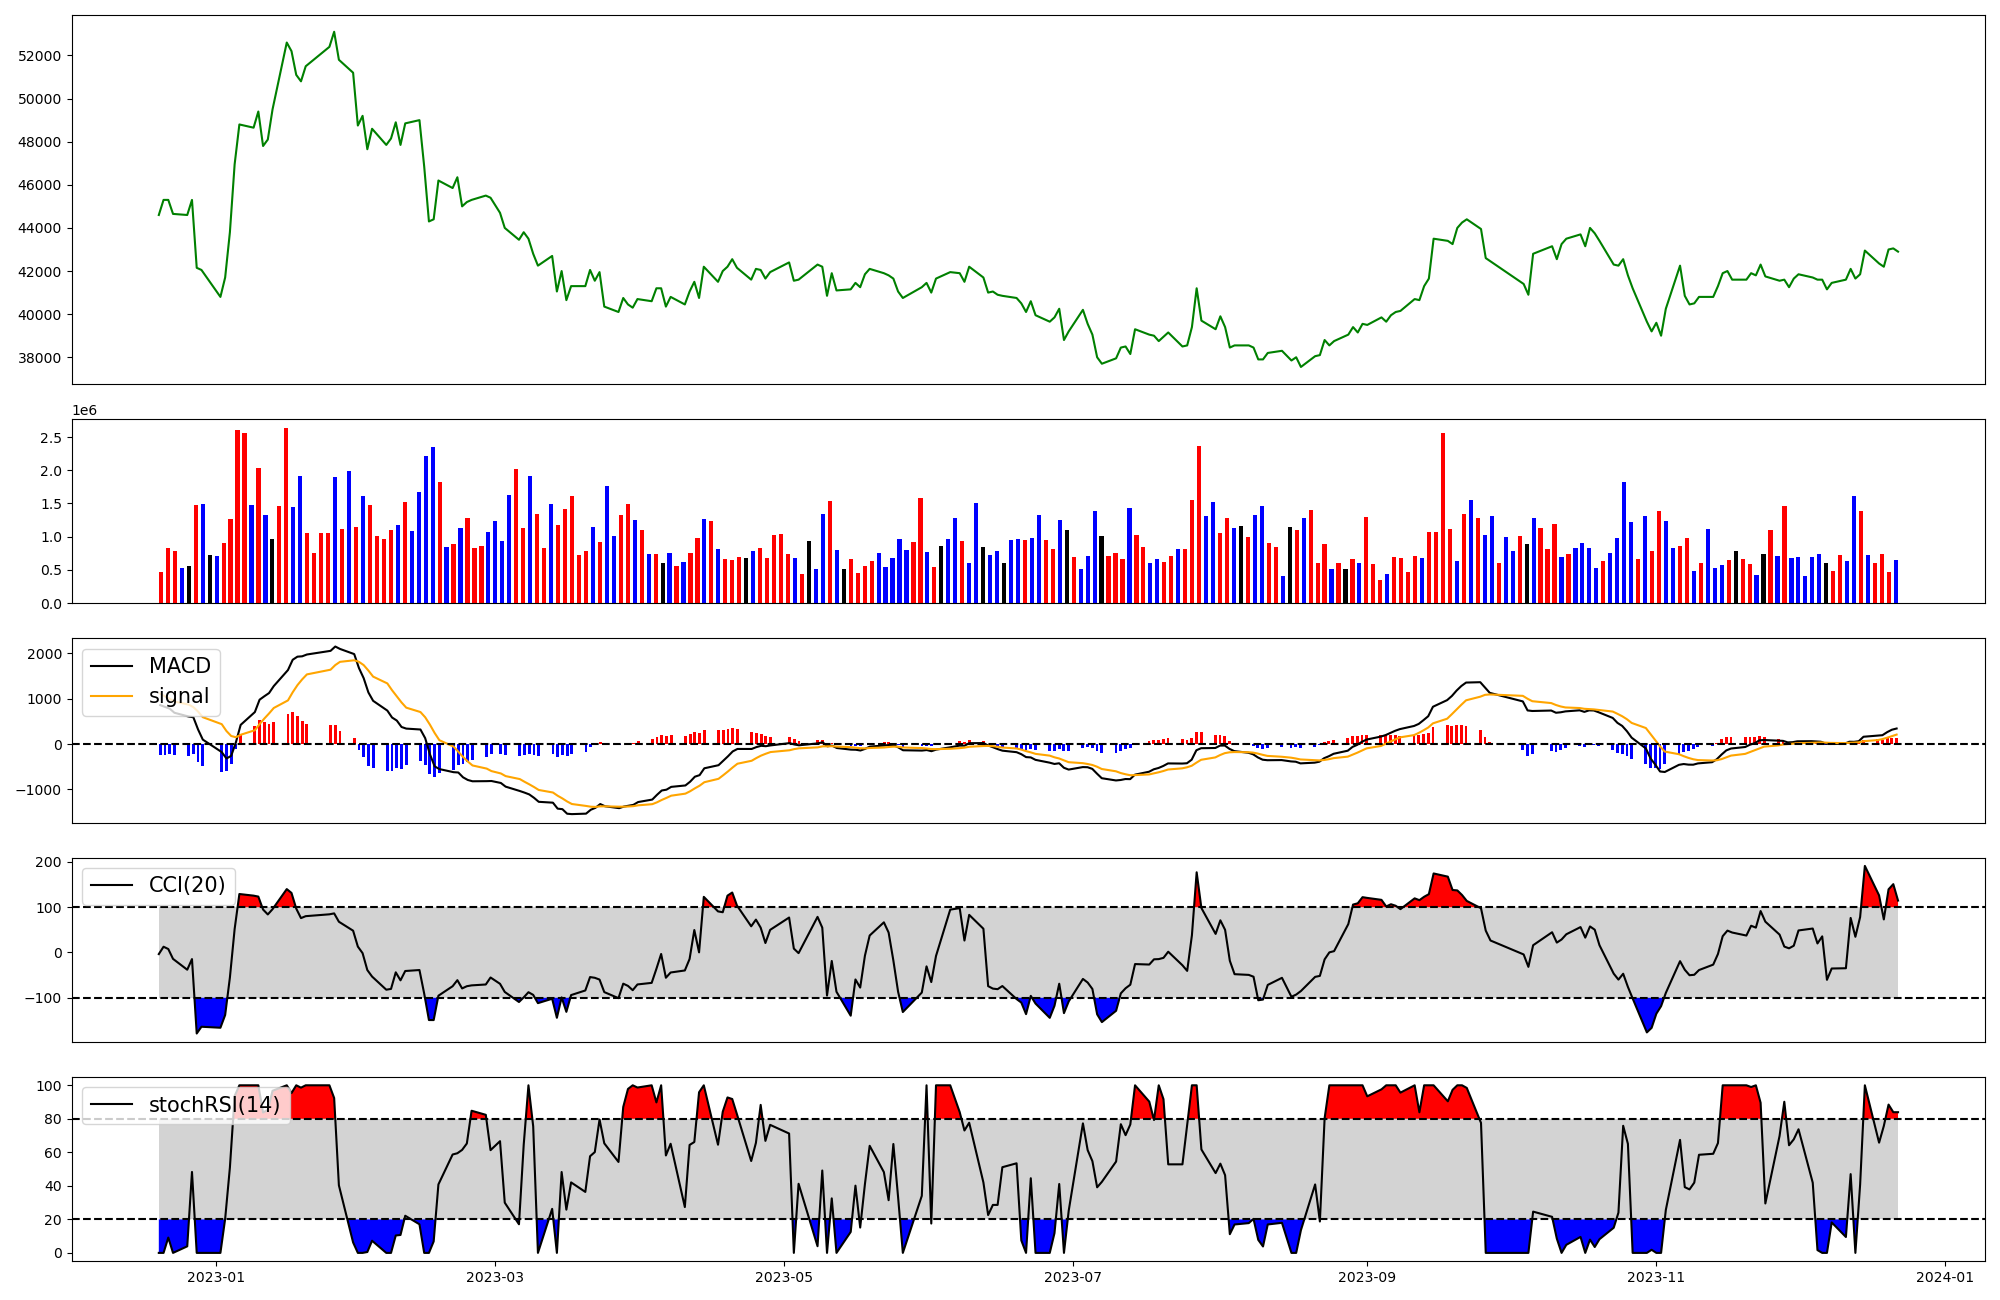
Task: Click the MACD legend label
Action: point(179,666)
